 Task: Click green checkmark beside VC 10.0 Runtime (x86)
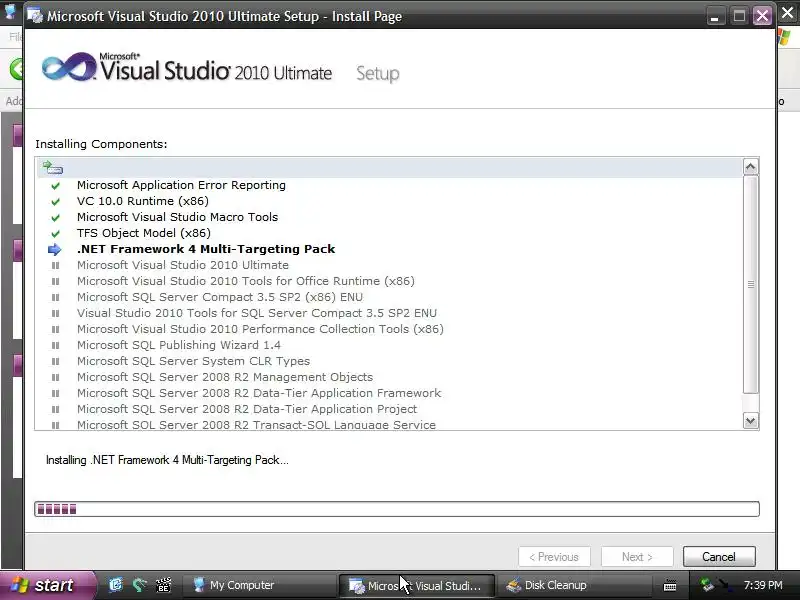56,202
